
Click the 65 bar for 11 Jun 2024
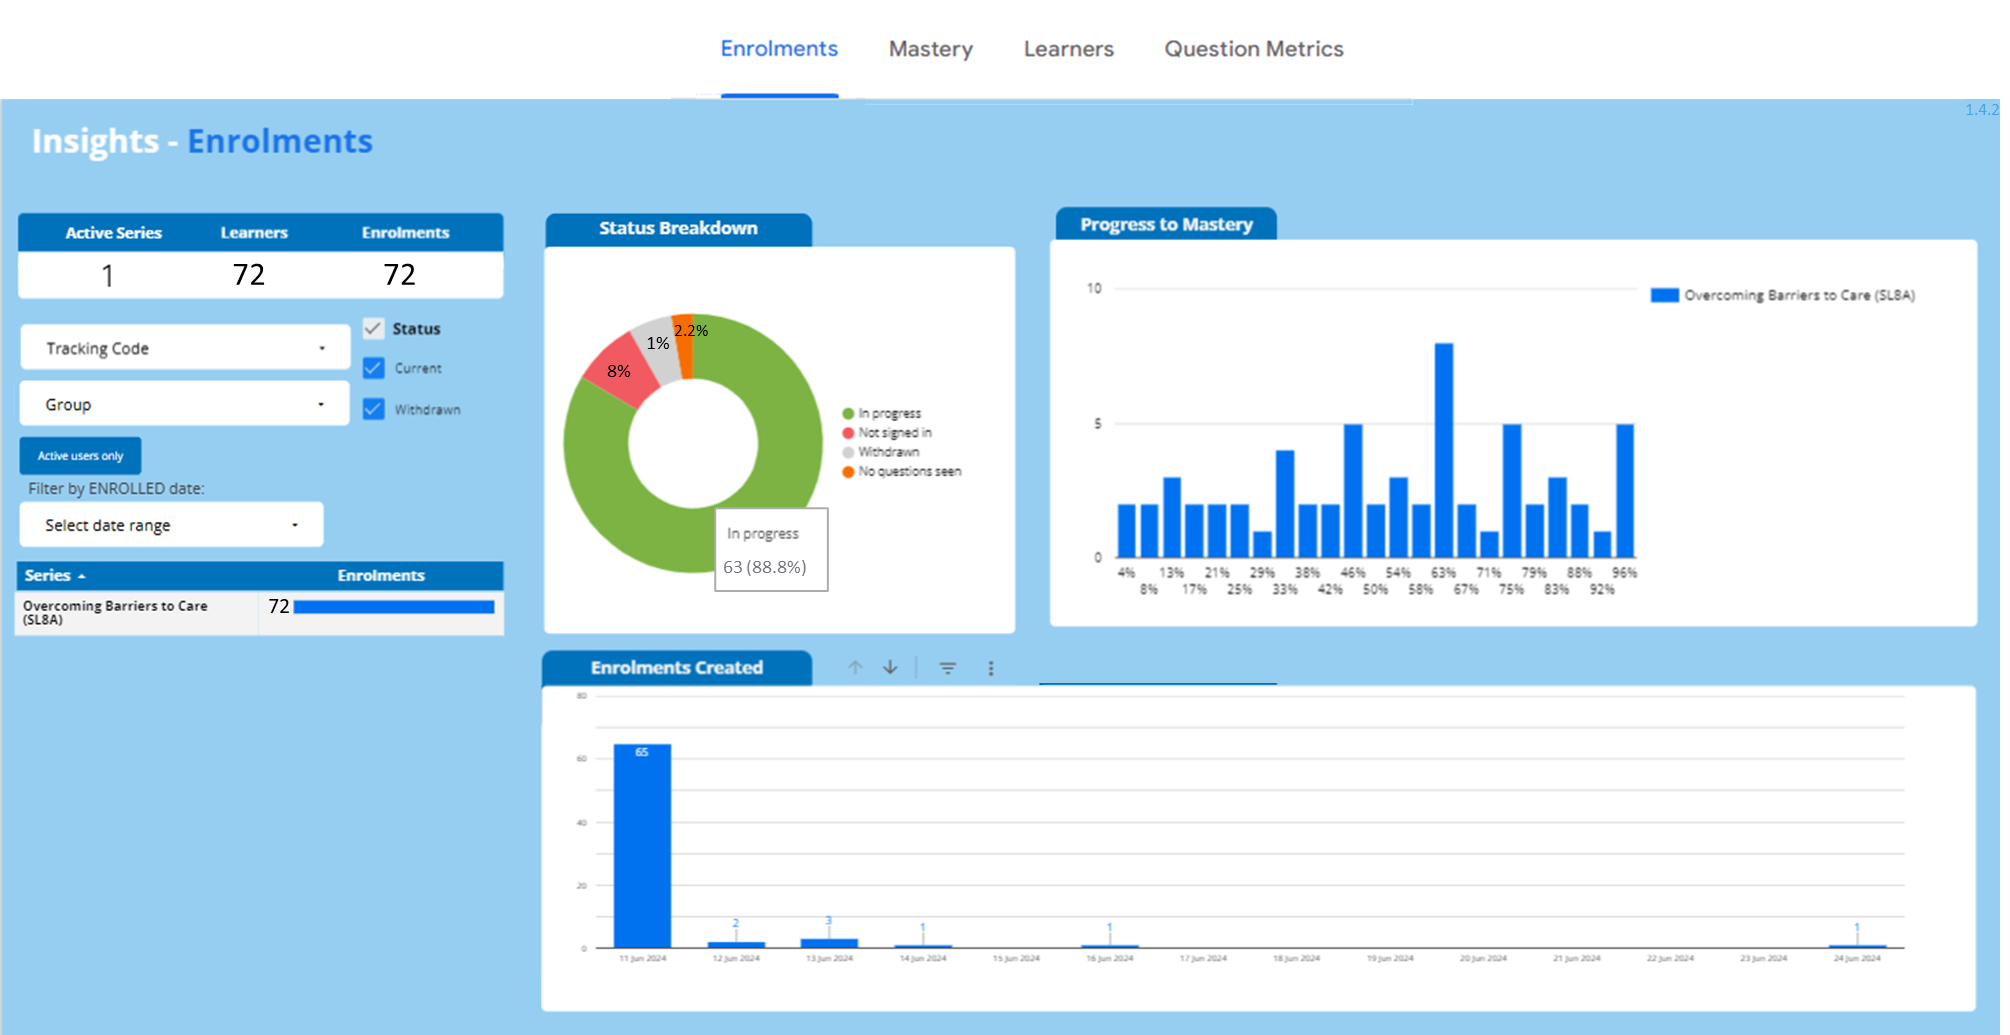(642, 845)
